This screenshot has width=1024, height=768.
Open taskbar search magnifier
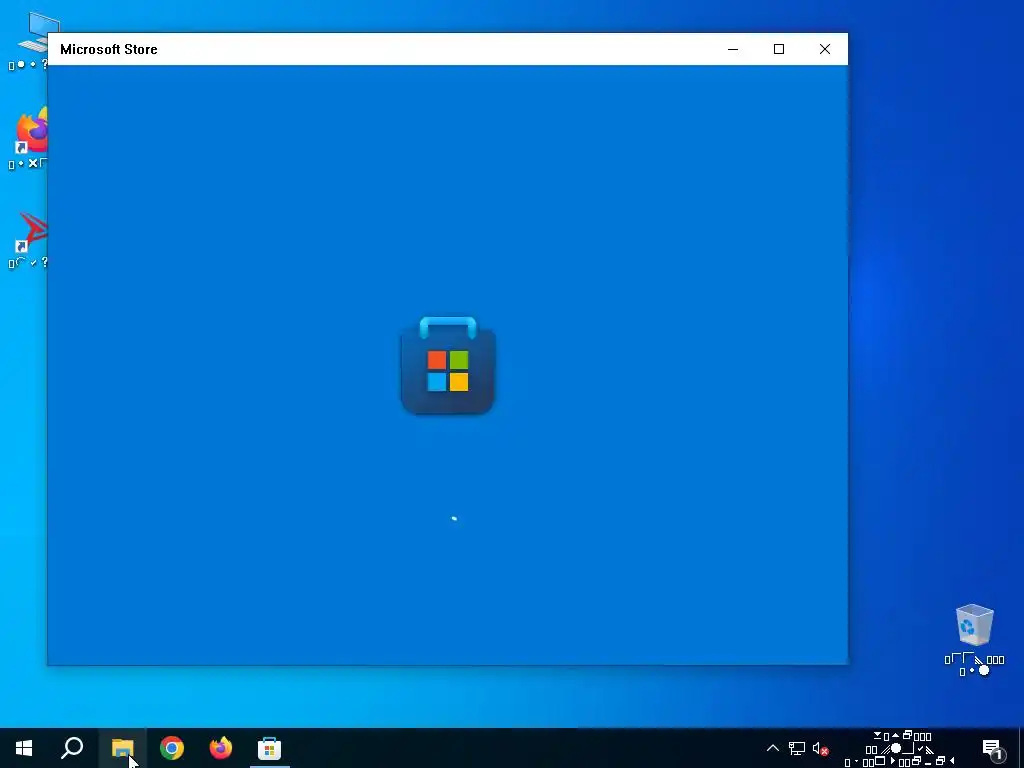coord(72,748)
